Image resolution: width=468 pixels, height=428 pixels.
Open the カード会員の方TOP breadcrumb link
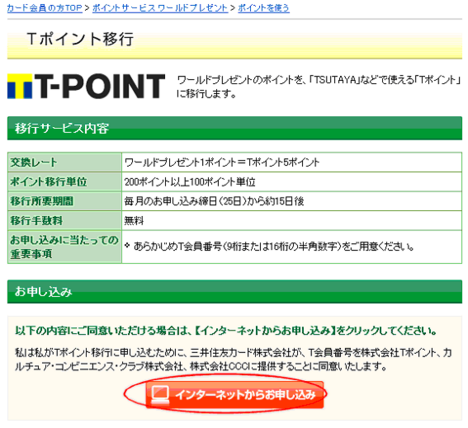point(44,8)
